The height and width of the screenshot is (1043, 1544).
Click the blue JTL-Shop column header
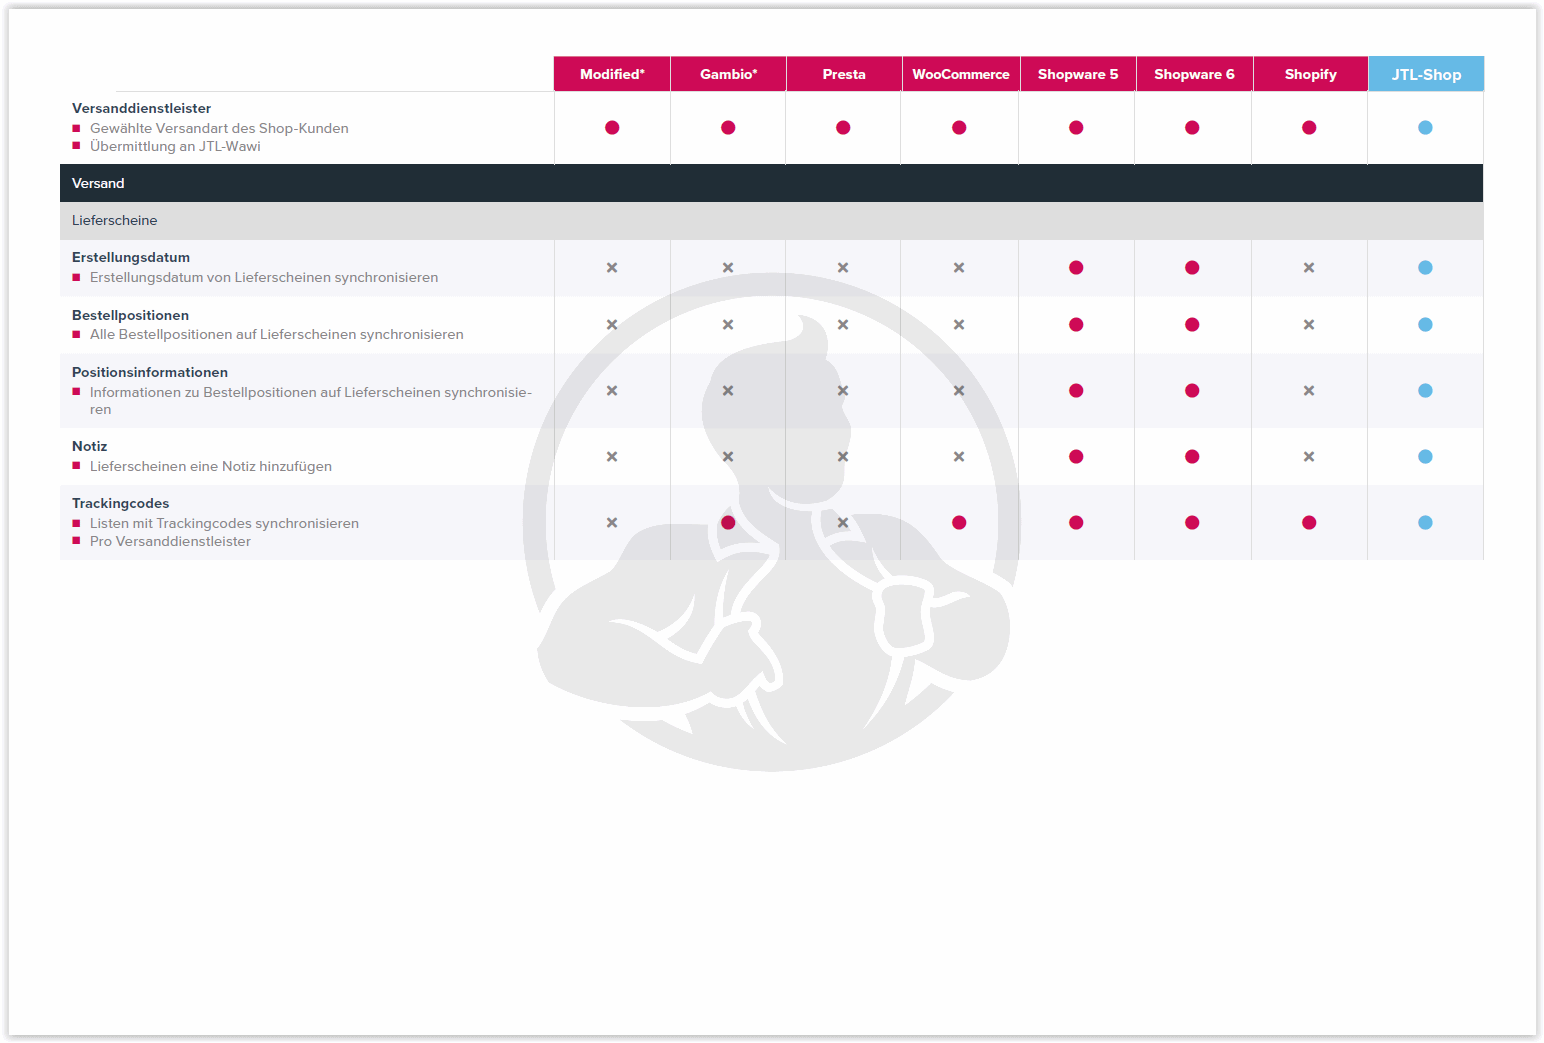pyautogui.click(x=1426, y=74)
